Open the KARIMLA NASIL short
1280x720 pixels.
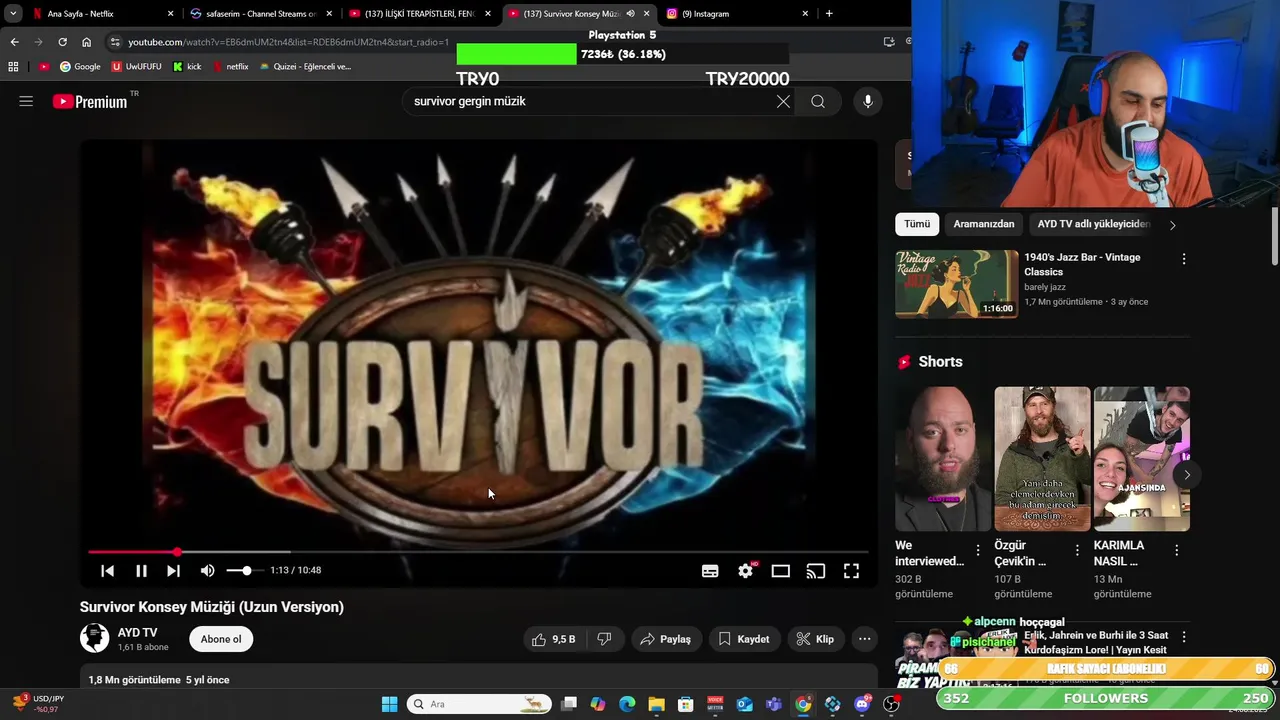[x=1141, y=459]
